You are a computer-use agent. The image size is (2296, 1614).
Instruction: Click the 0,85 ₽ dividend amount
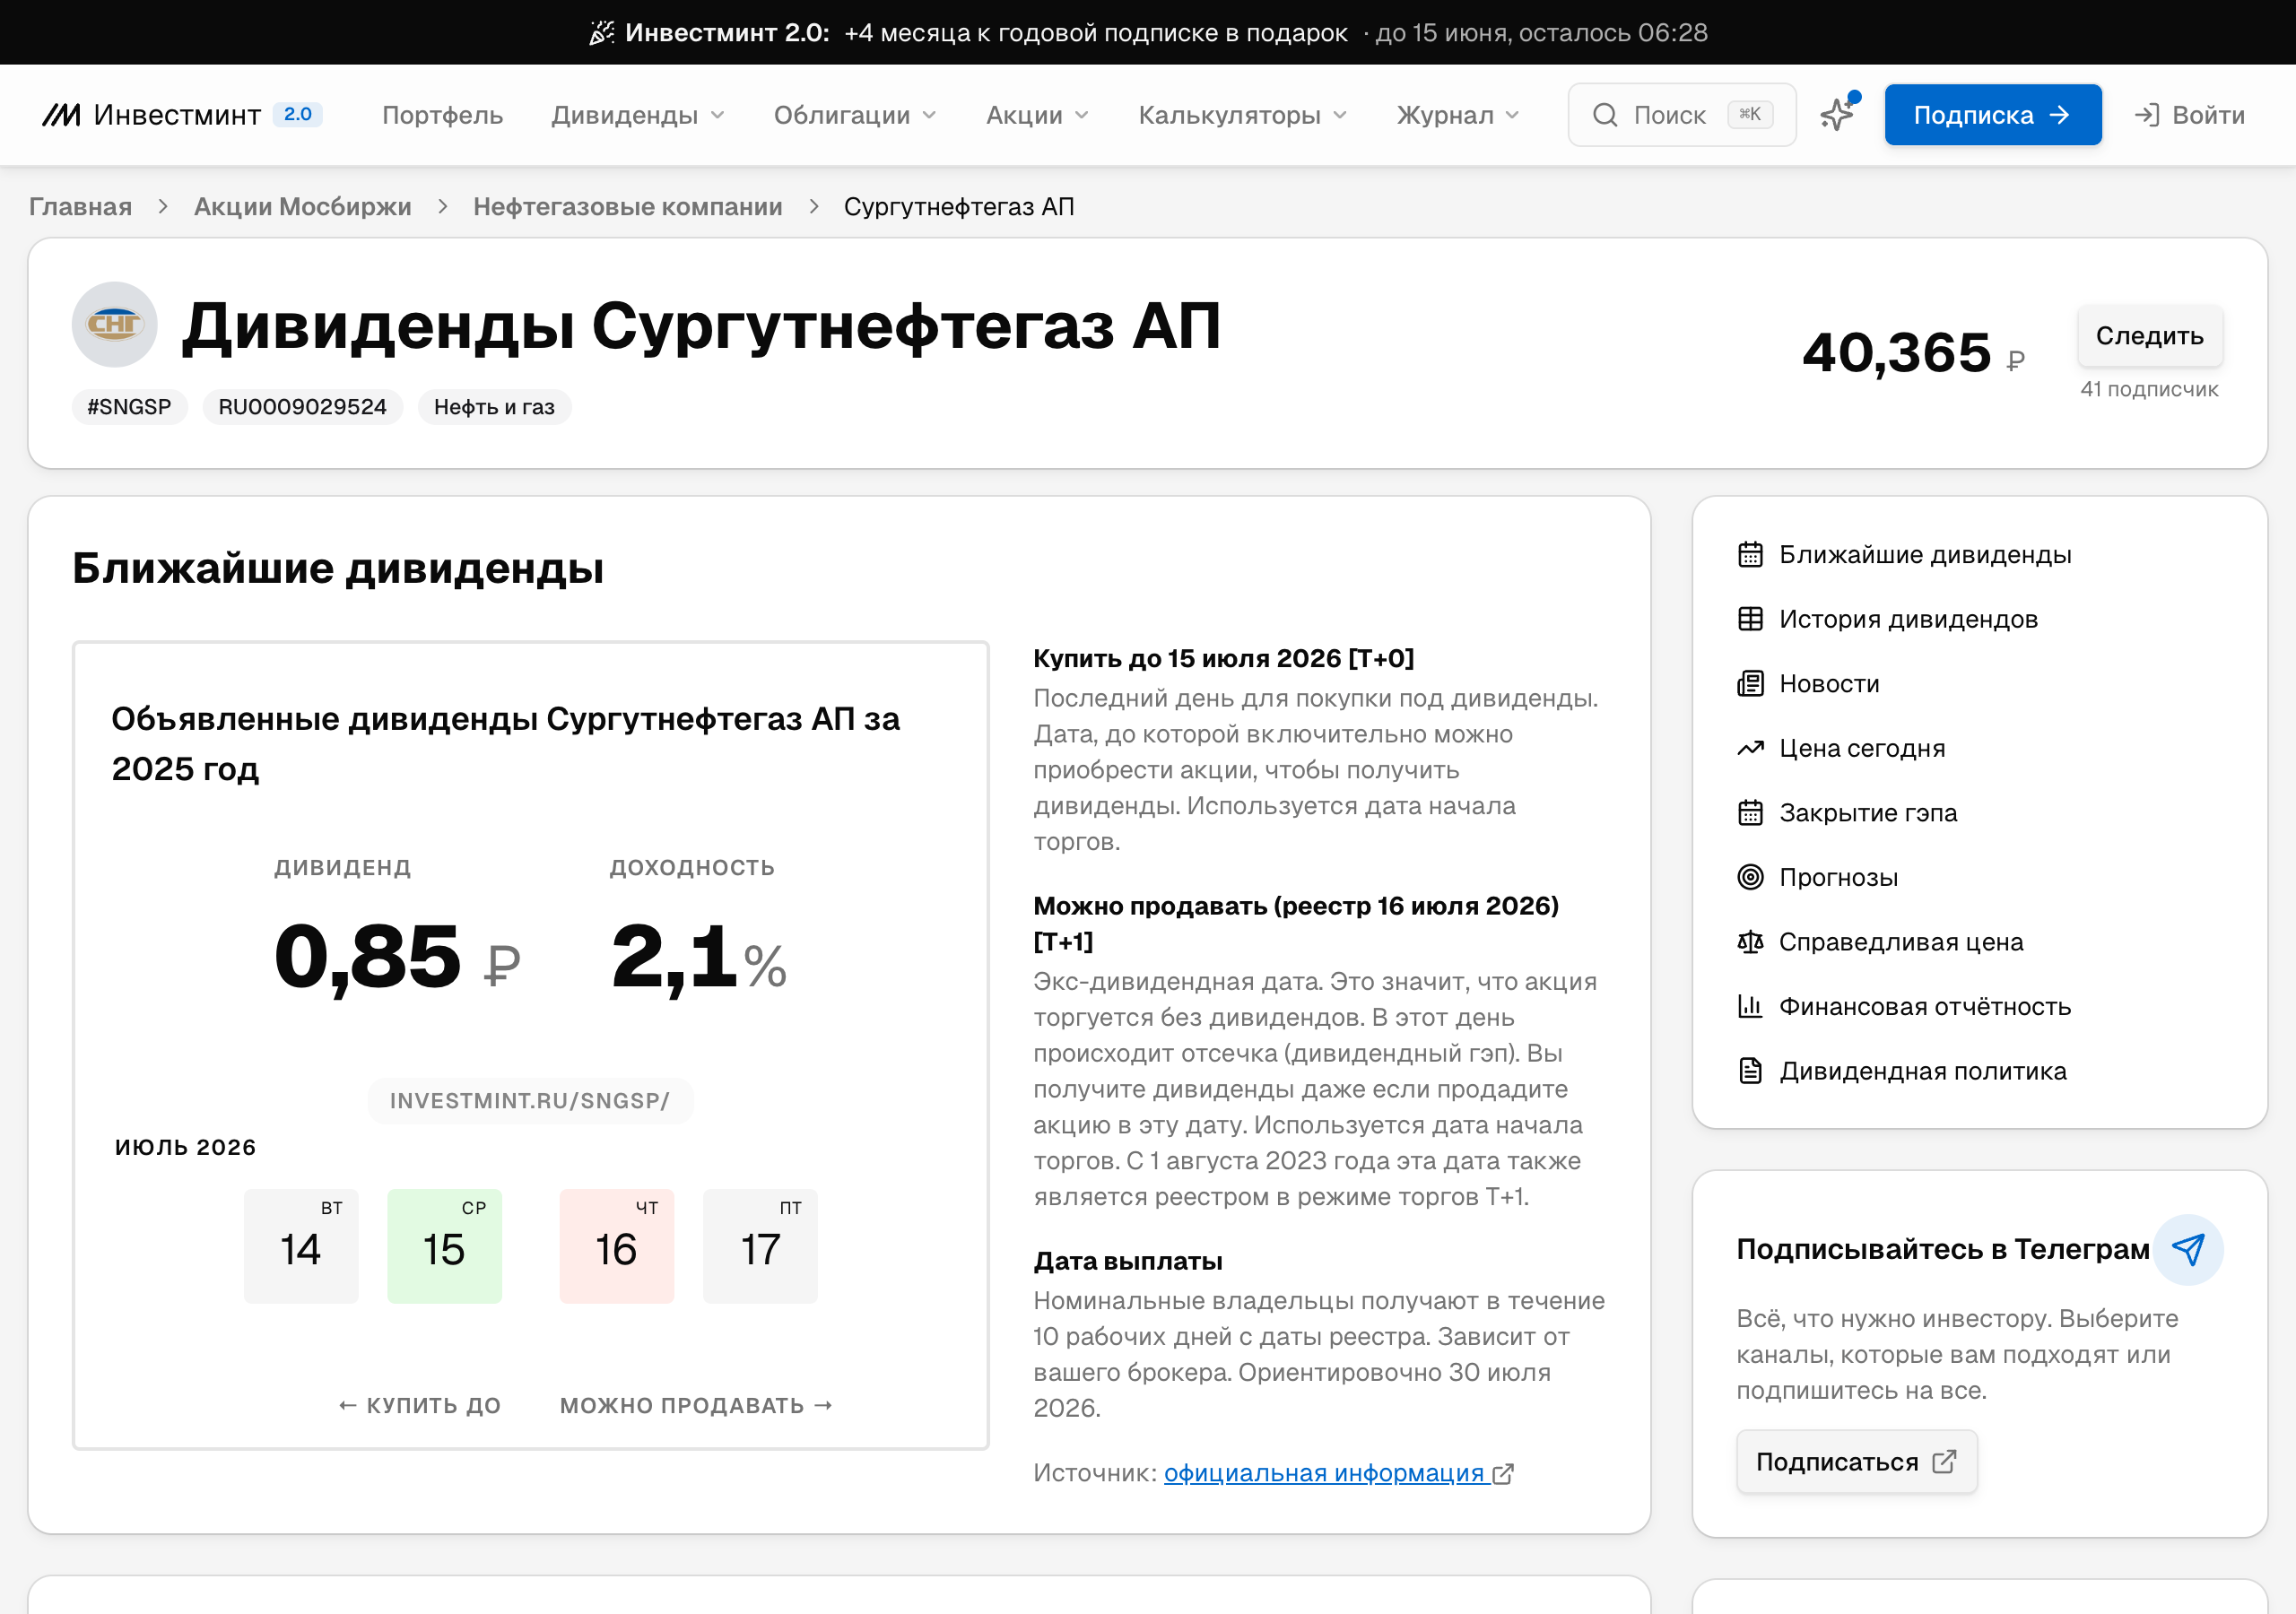pyautogui.click(x=397, y=956)
